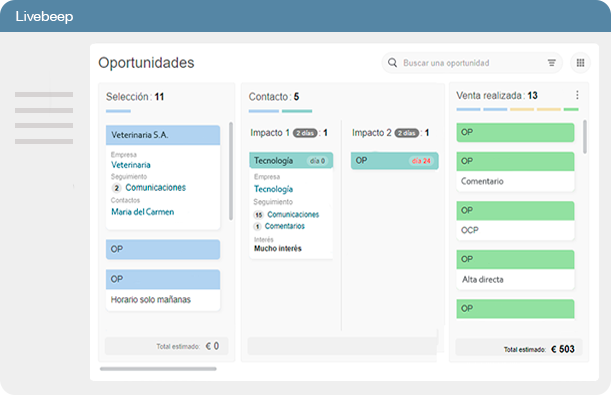Open Venta realizada three-dot menu
The height and width of the screenshot is (395, 611).
coord(577,95)
